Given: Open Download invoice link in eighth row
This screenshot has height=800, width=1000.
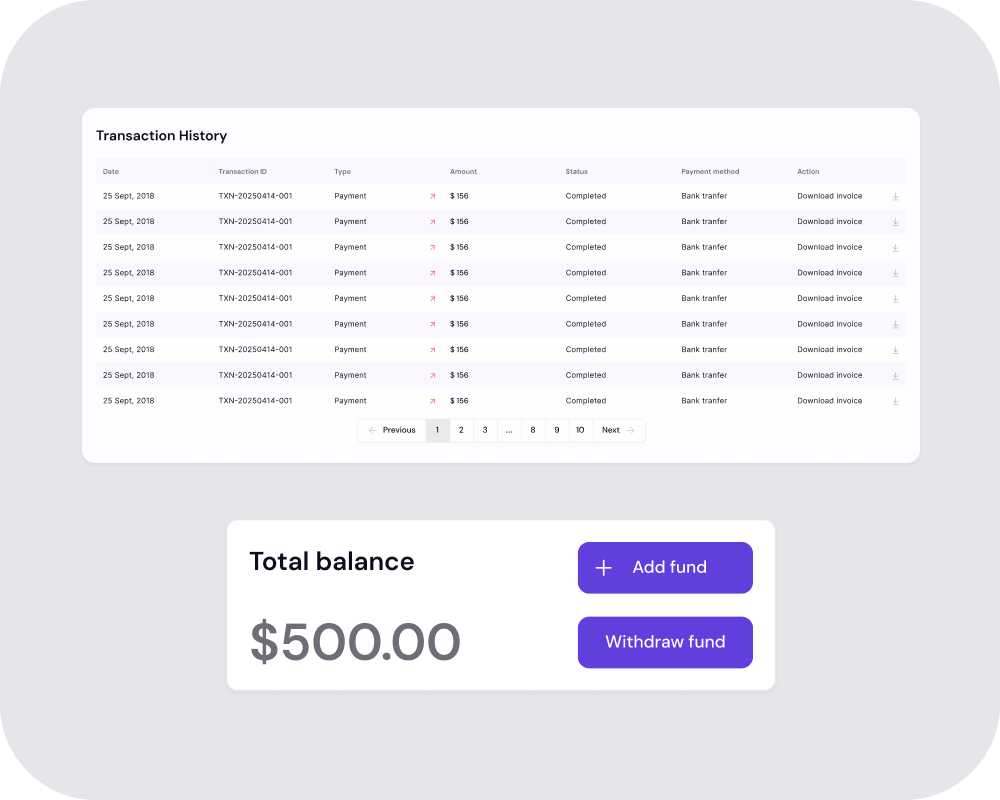Looking at the screenshot, I should (x=829, y=376).
